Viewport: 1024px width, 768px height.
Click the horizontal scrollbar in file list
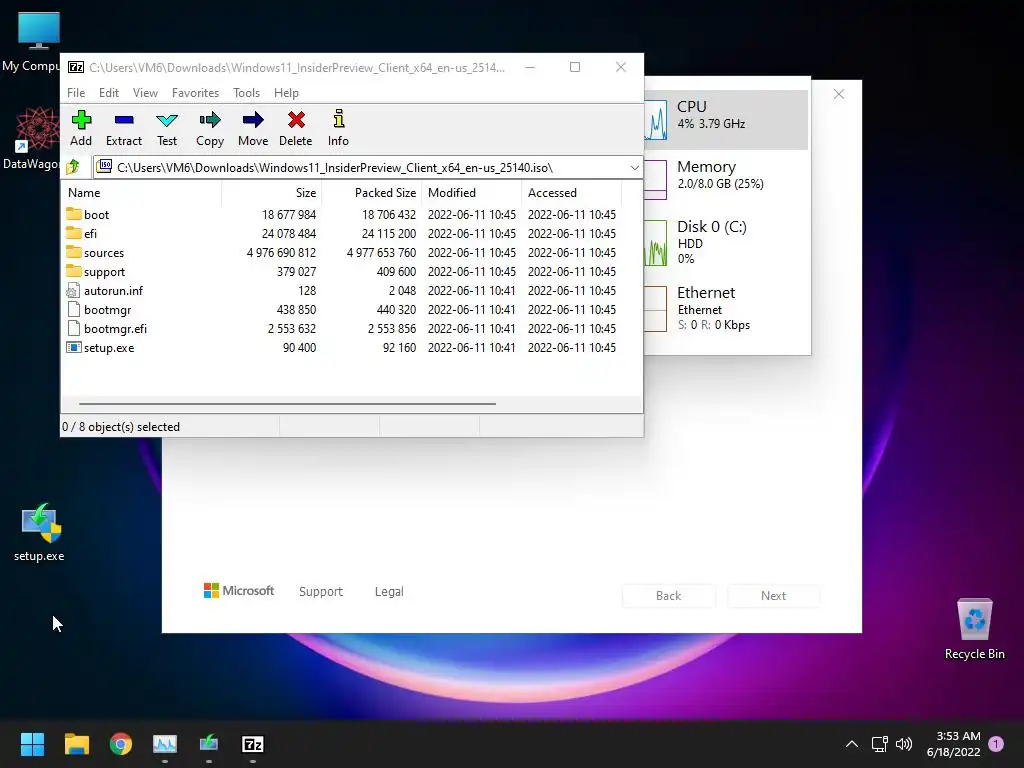[x=287, y=404]
